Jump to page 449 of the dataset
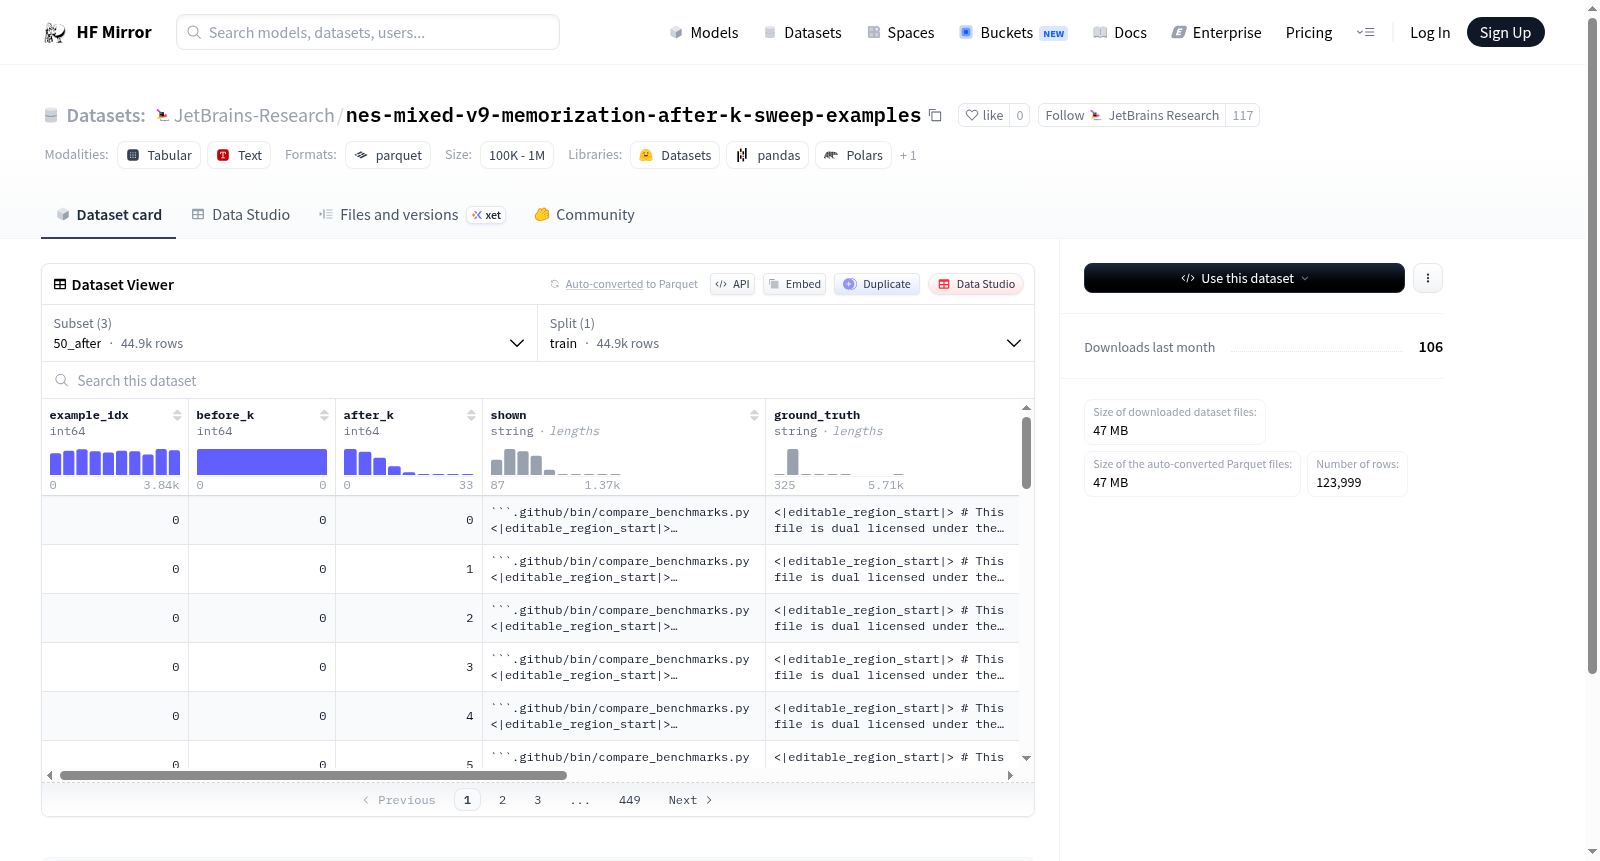The height and width of the screenshot is (861, 1600). pos(630,800)
